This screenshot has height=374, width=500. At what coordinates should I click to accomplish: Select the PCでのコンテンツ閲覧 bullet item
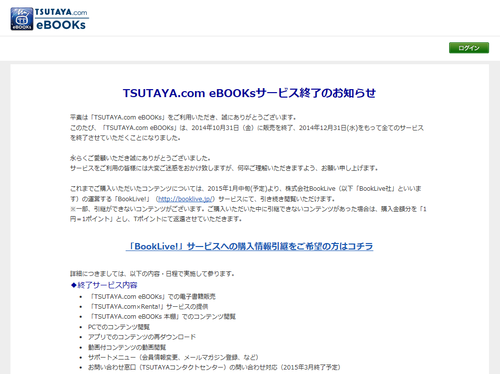119,327
